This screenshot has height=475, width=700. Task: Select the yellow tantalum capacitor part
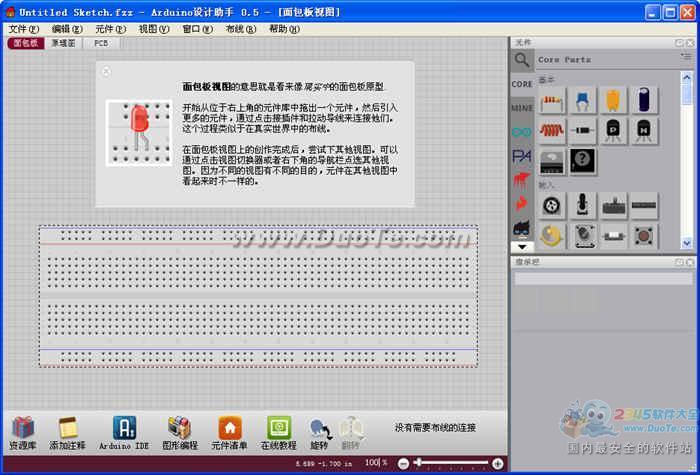coord(613,101)
